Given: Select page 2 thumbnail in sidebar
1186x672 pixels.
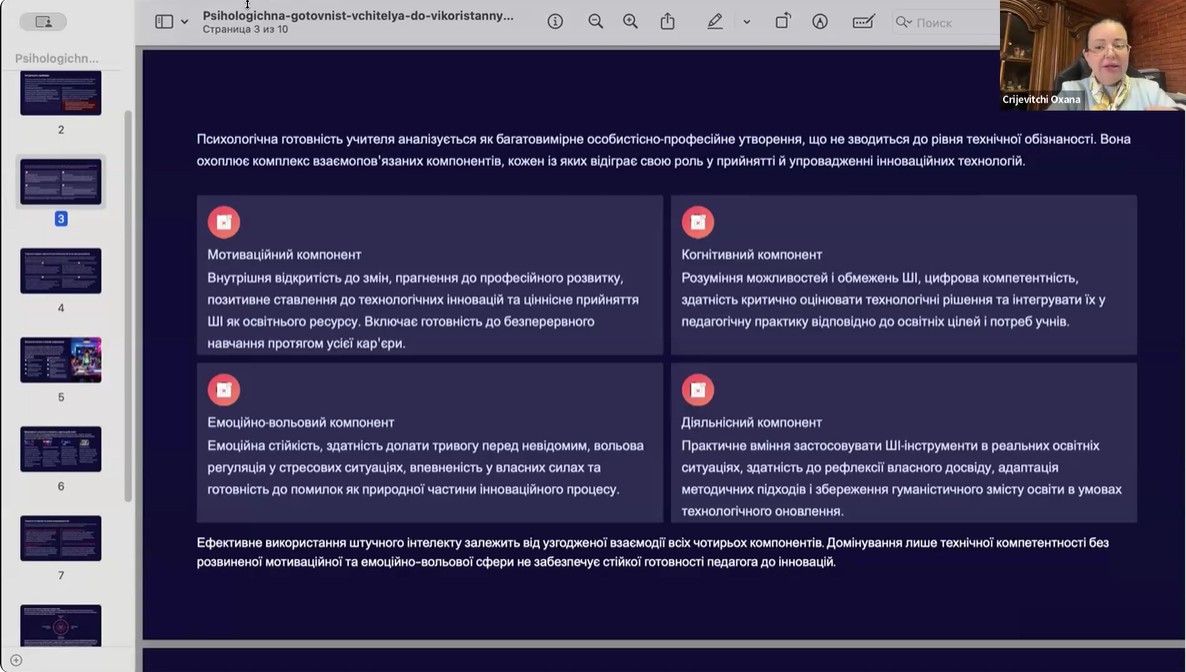Looking at the screenshot, I should pos(61,94).
